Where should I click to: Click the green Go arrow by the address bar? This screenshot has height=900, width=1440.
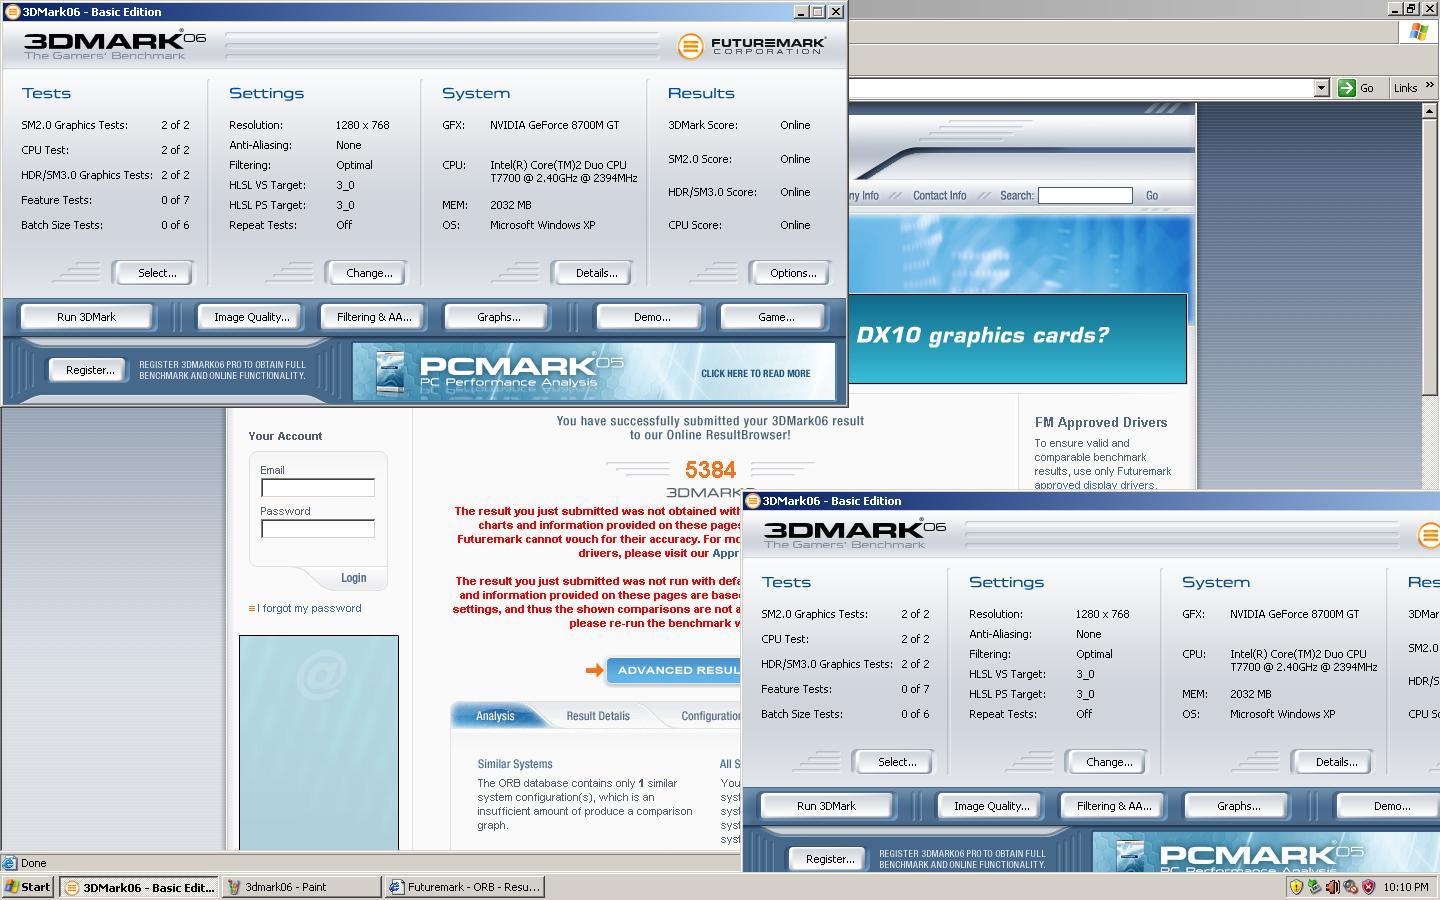(x=1347, y=88)
